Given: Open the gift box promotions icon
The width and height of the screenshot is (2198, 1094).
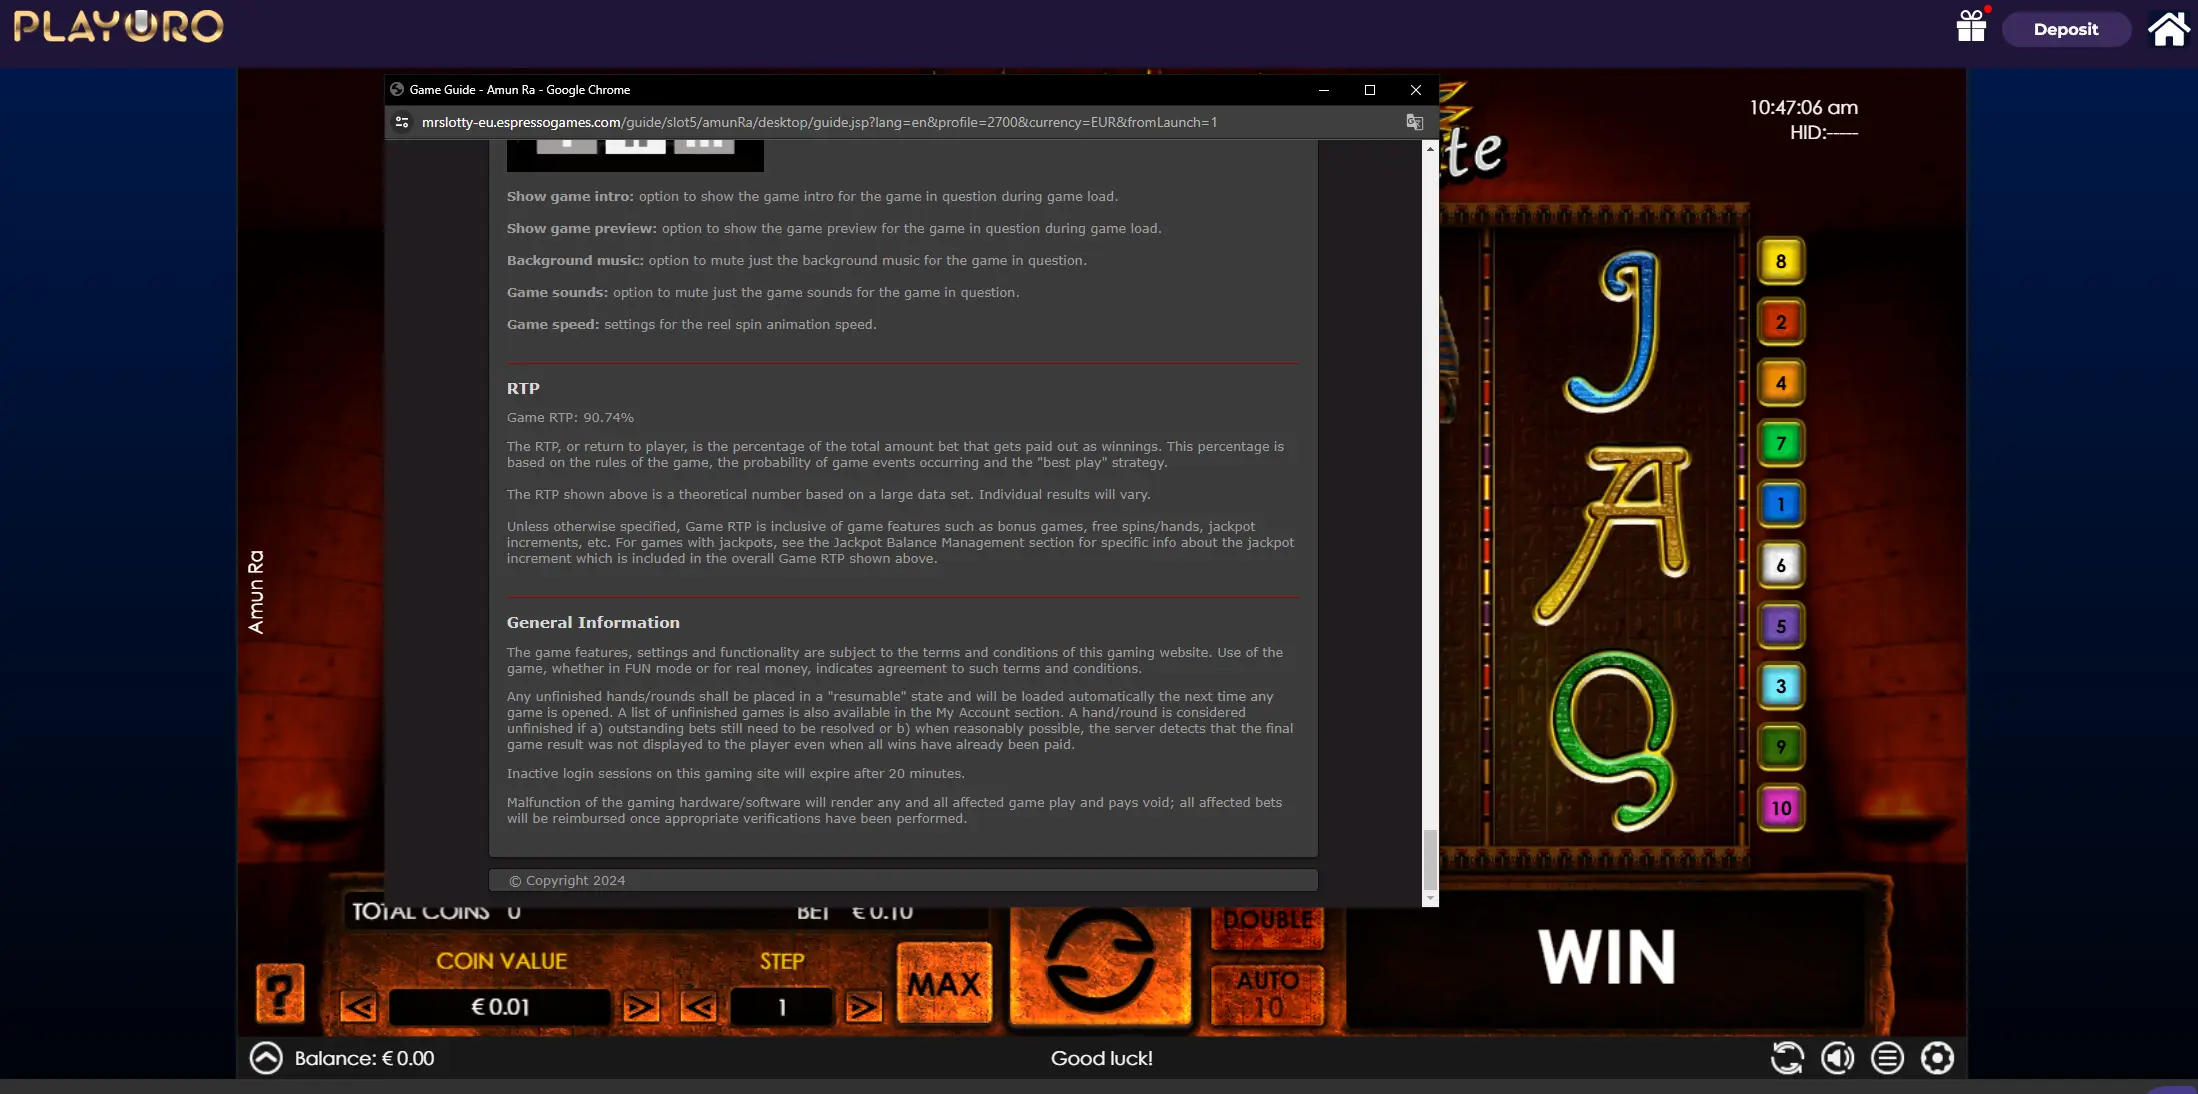Looking at the screenshot, I should [x=1971, y=26].
